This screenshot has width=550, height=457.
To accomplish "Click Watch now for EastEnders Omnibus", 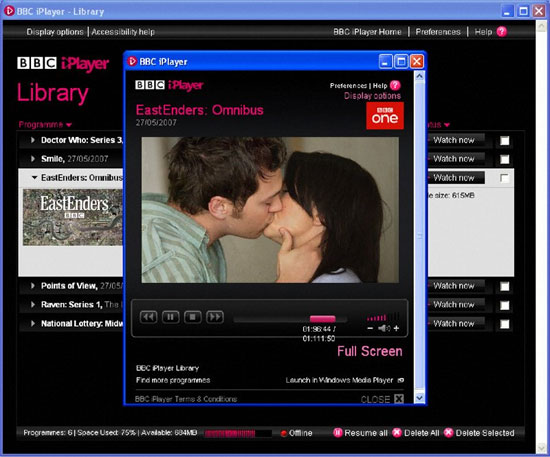I will click(x=456, y=177).
